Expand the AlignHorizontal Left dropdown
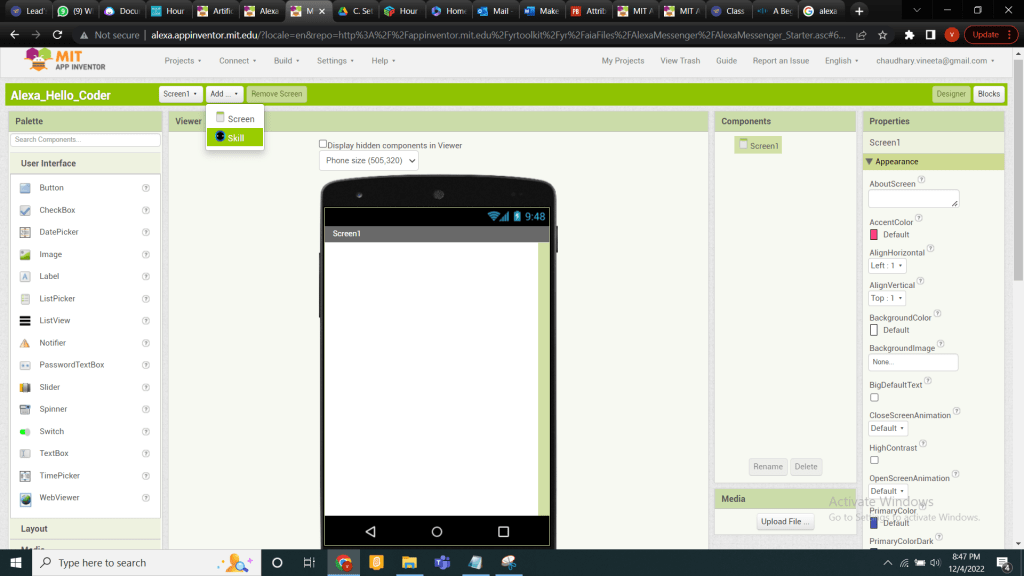 [887, 266]
